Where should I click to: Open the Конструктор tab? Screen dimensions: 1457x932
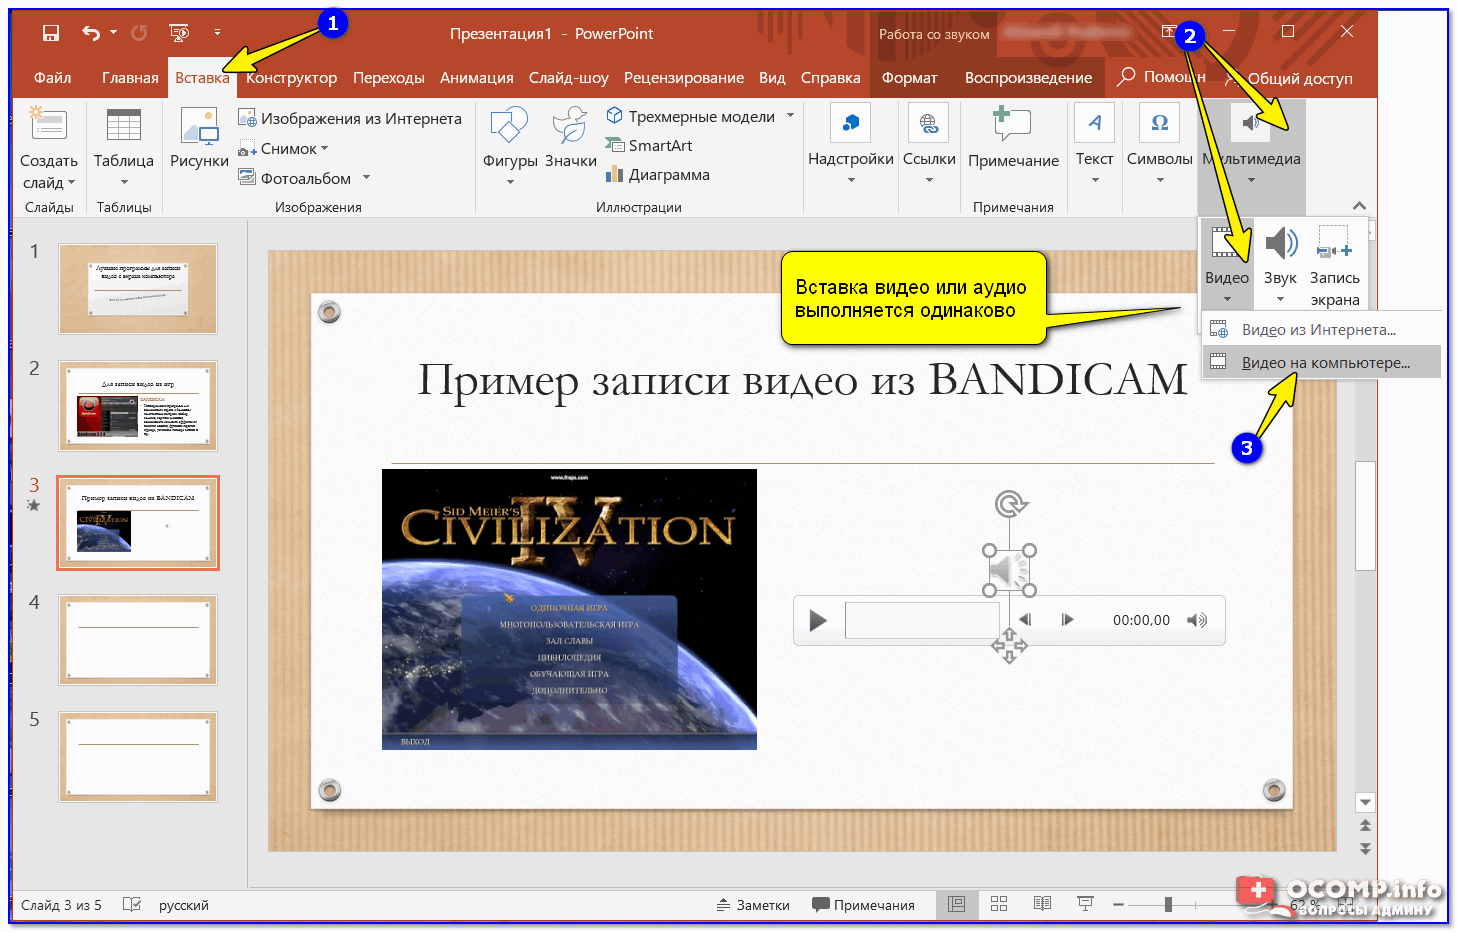(291, 77)
